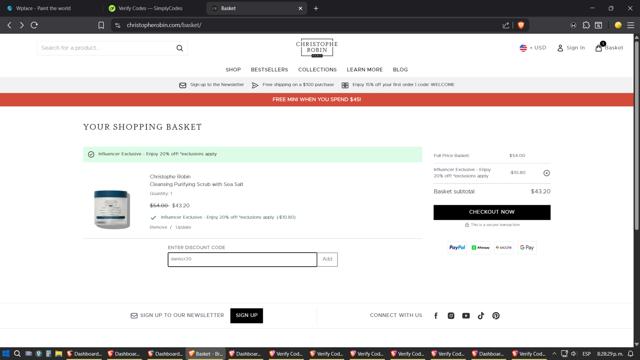640x360 pixels.
Task: Go to the BLOG menu item
Action: coord(400,70)
